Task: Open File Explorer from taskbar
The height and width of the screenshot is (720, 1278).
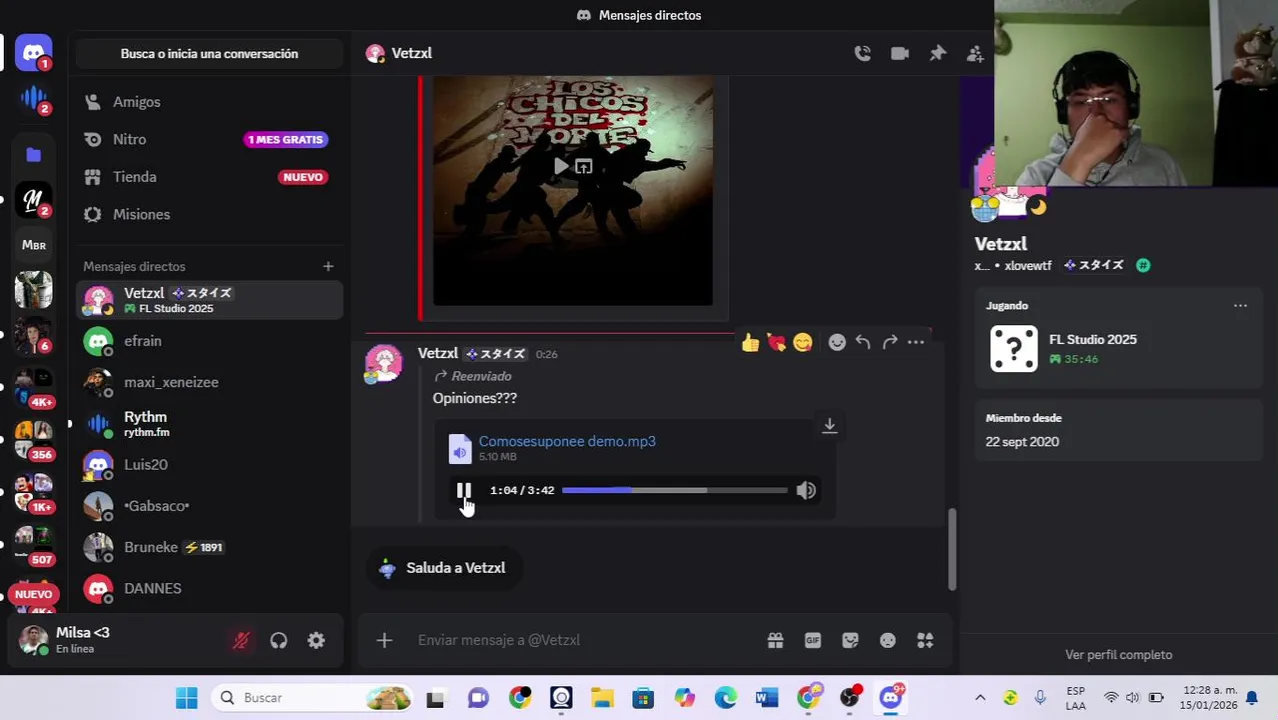Action: [602, 698]
